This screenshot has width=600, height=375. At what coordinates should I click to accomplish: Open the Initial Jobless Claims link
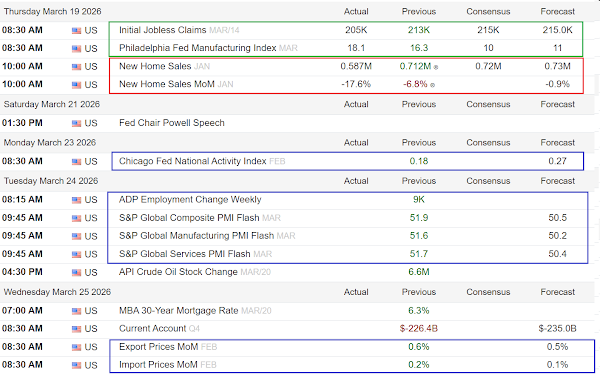(163, 30)
